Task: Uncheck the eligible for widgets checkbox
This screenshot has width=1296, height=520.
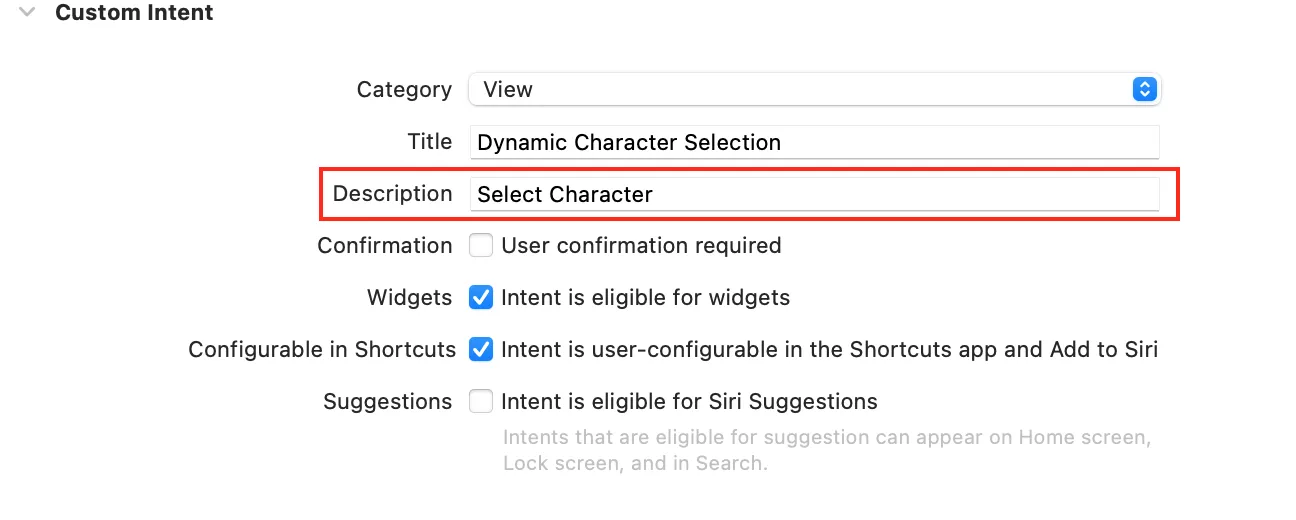Action: click(481, 297)
